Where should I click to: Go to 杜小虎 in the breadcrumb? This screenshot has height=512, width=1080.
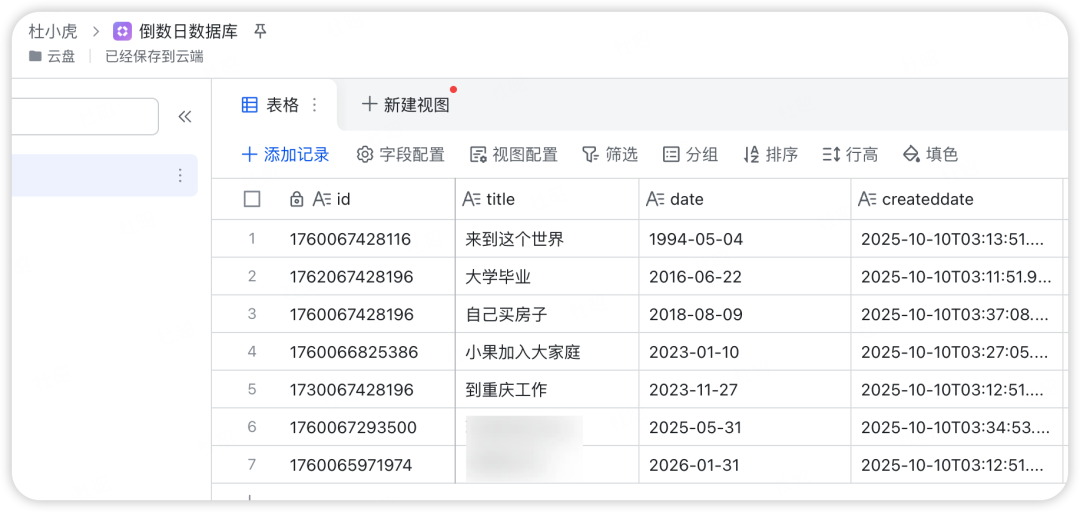tap(53, 32)
